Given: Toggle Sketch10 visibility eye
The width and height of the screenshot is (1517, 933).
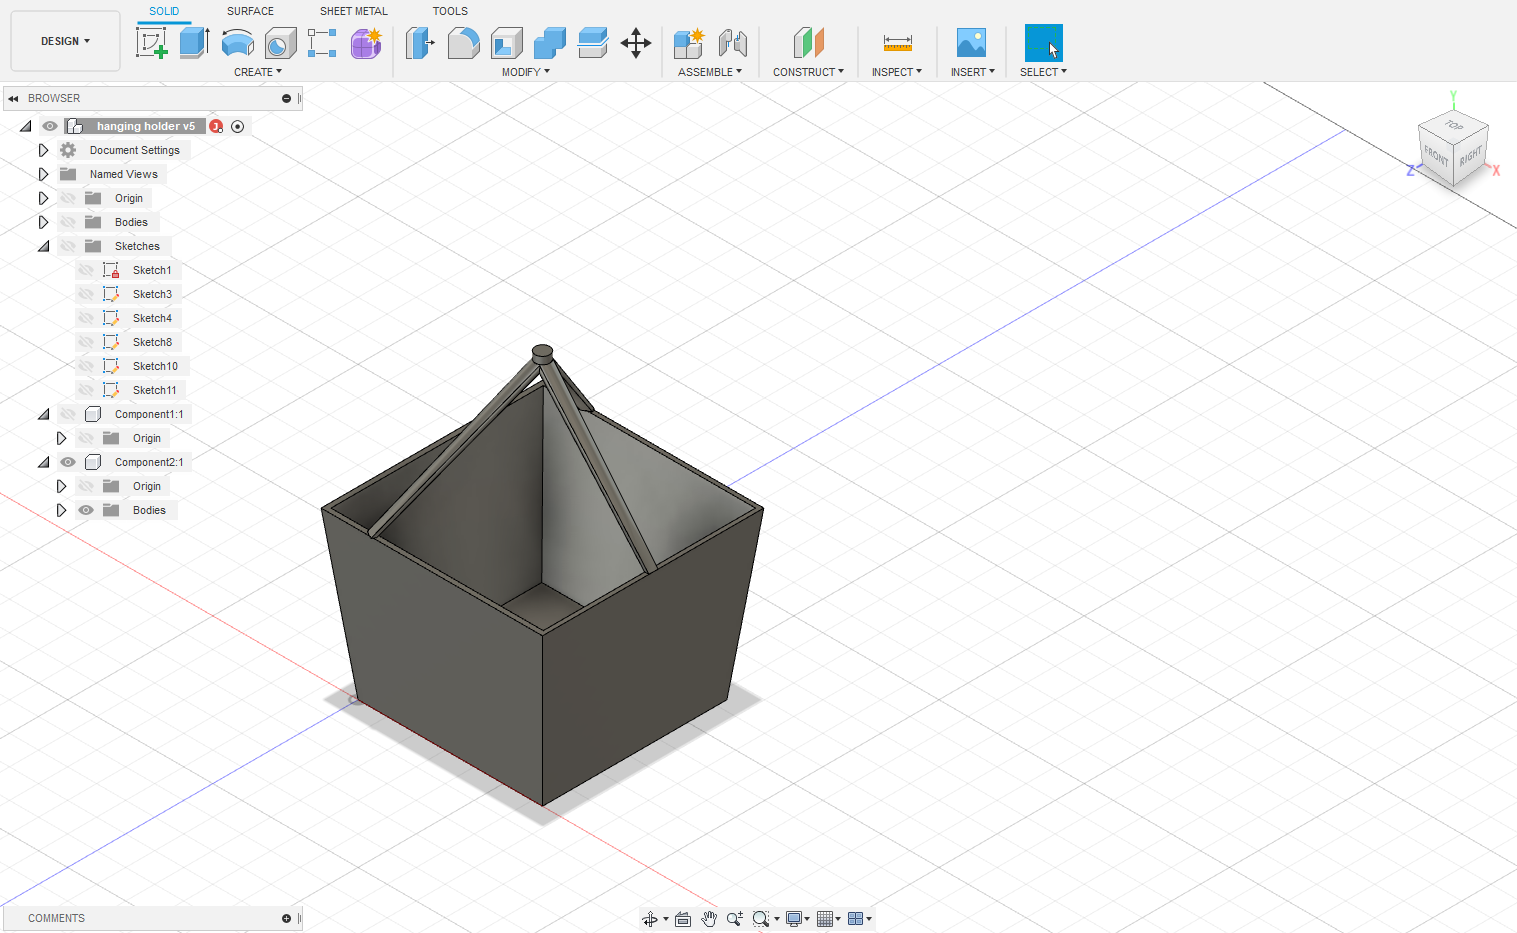Looking at the screenshot, I should click(86, 366).
